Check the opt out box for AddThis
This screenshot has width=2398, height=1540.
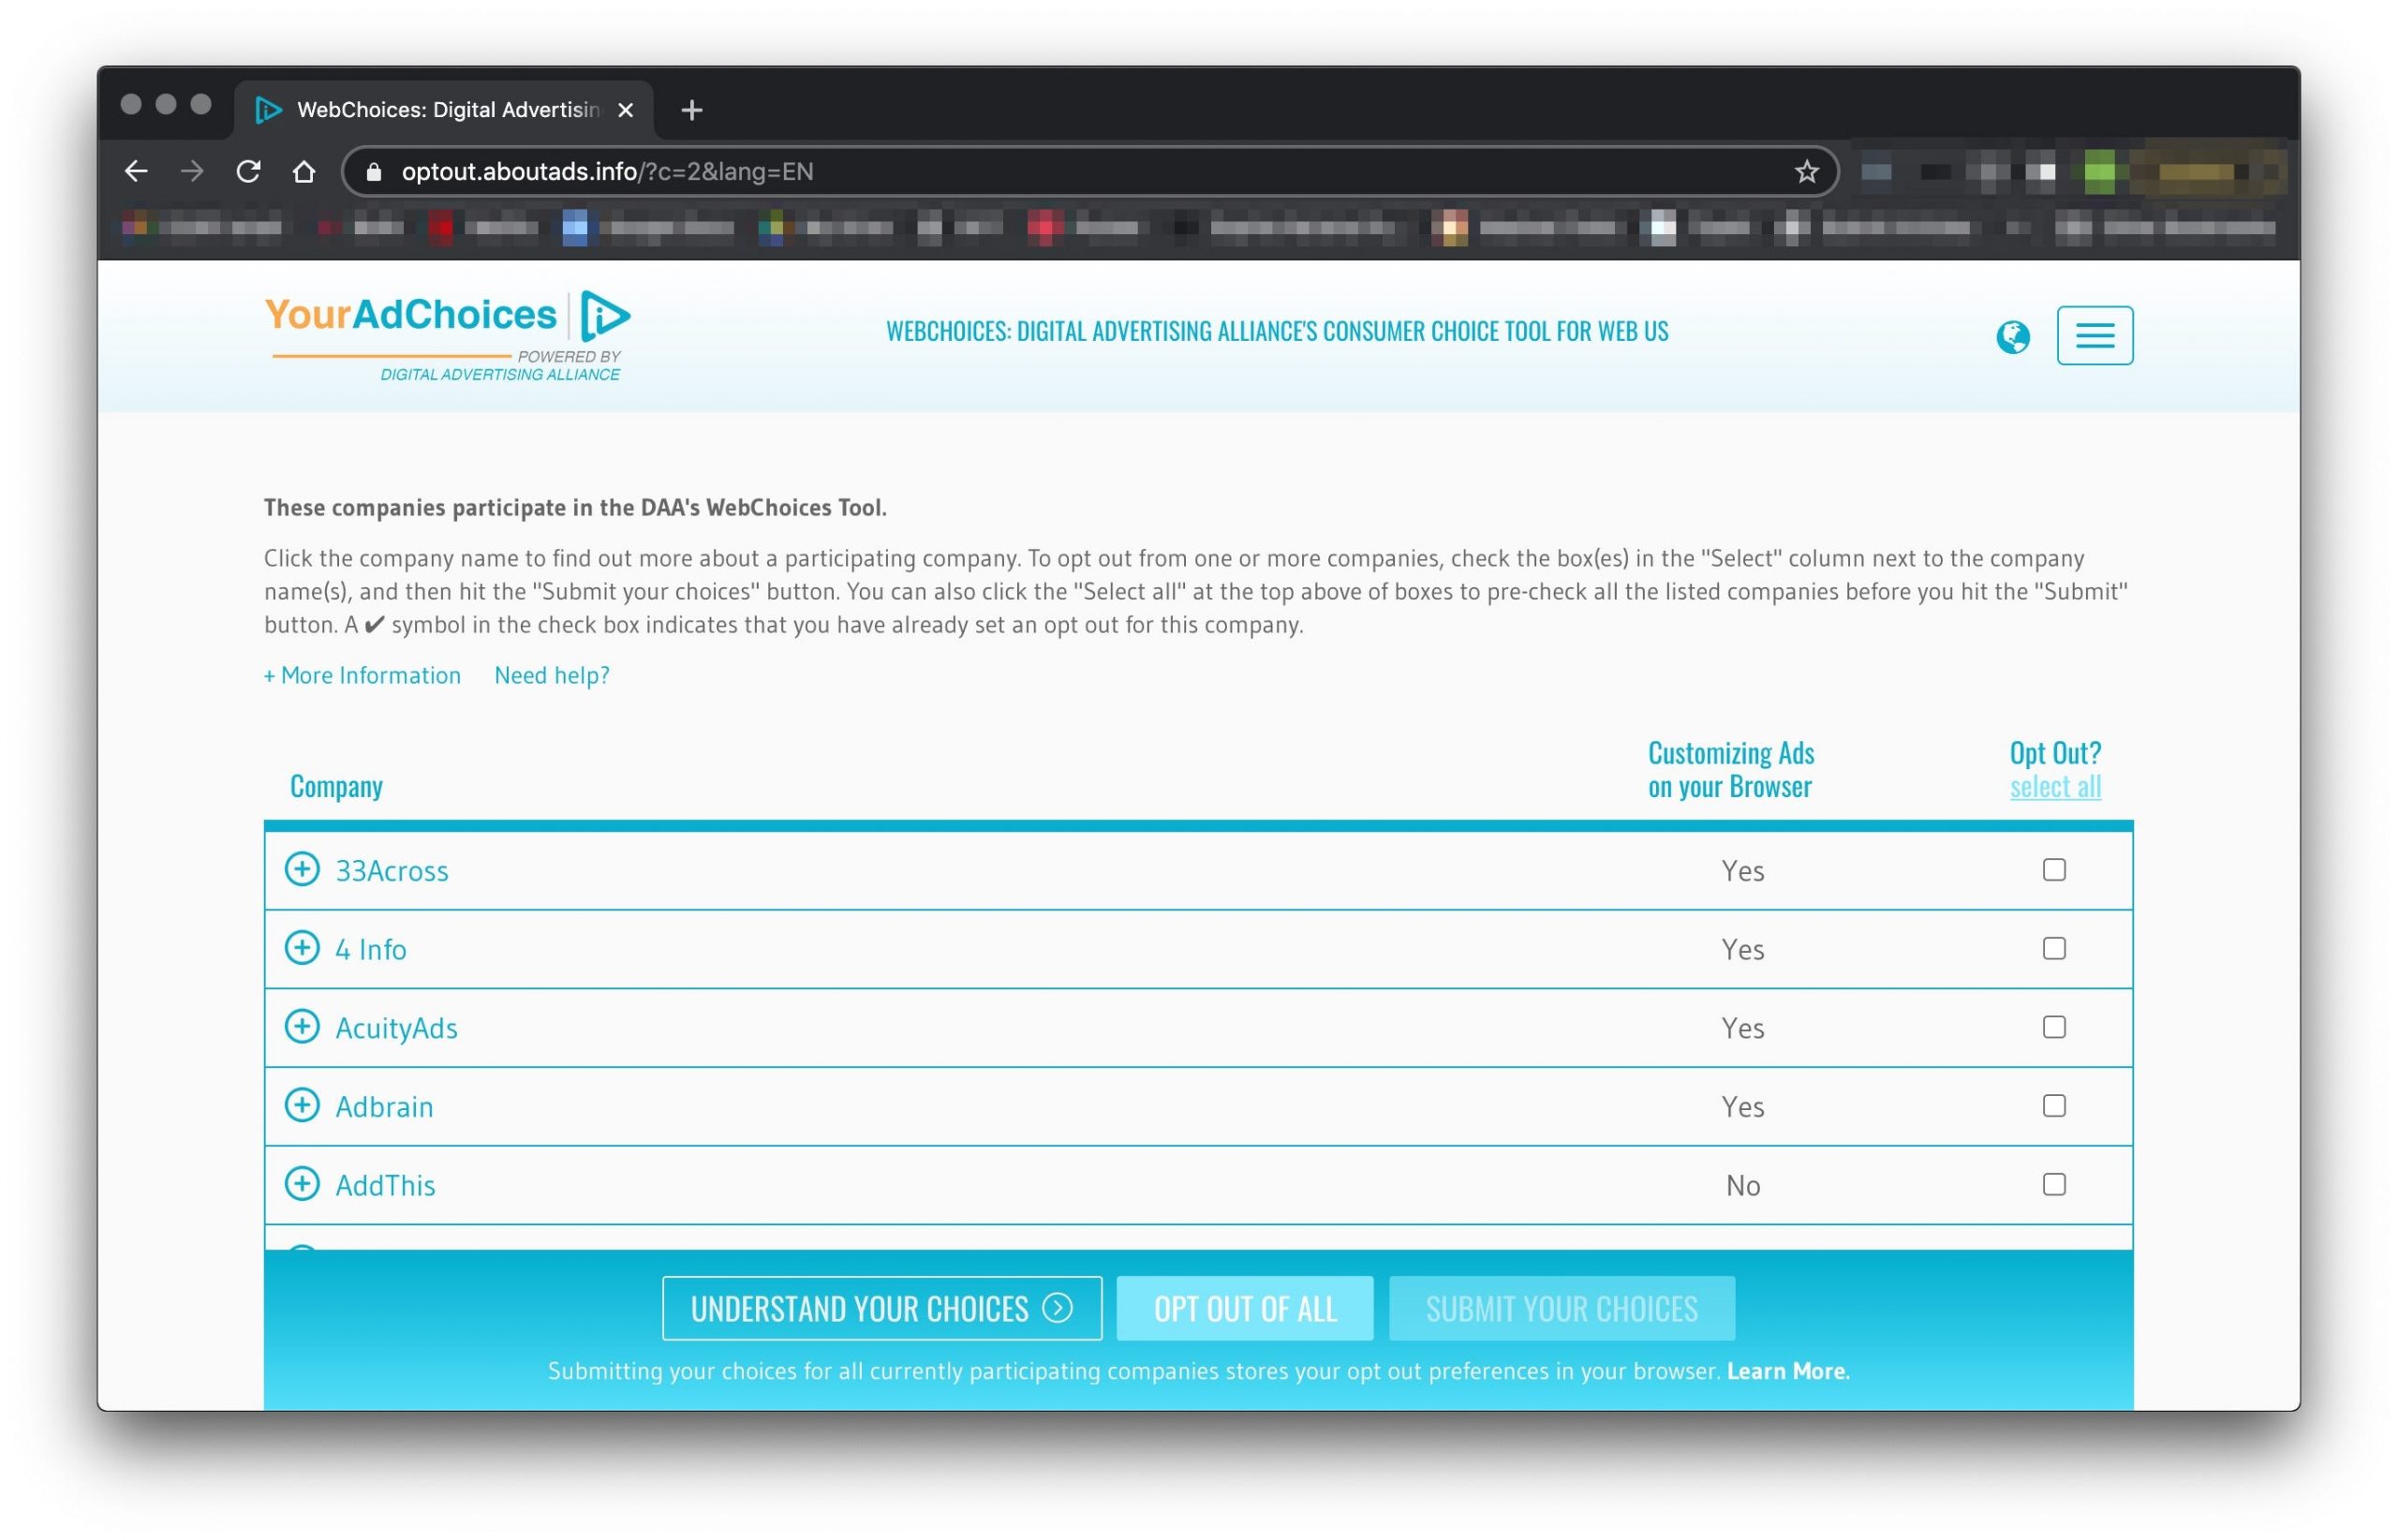point(2053,1185)
